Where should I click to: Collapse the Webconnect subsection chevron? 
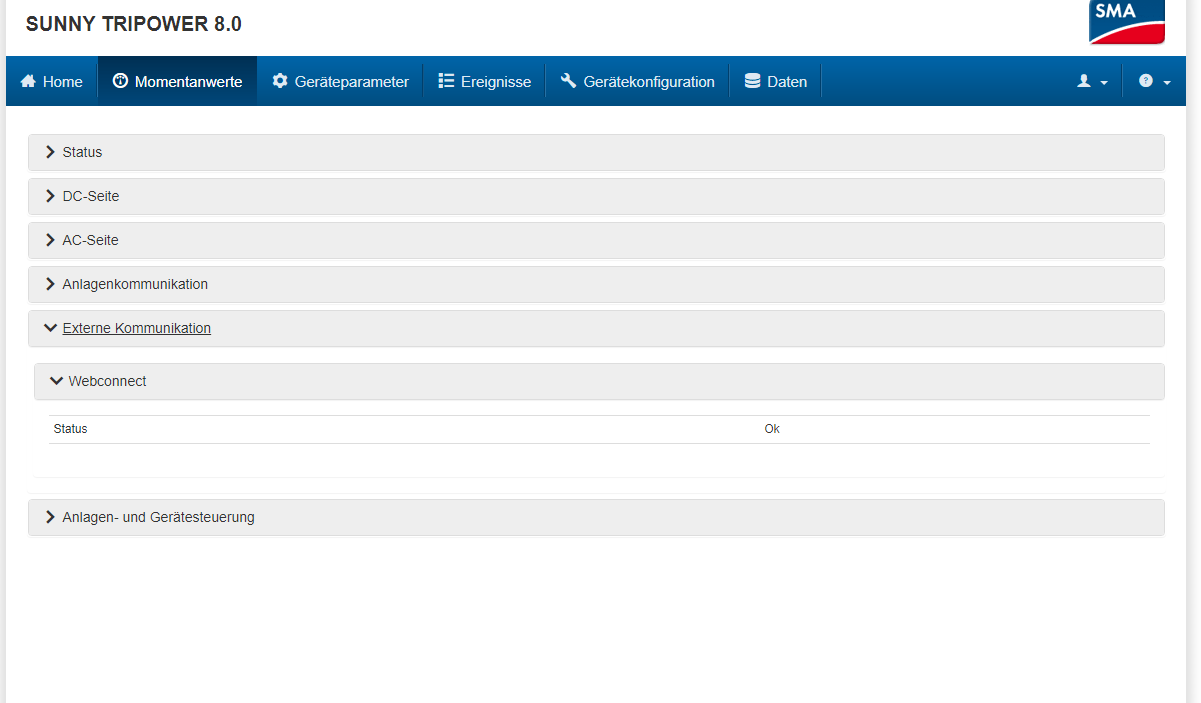57,381
